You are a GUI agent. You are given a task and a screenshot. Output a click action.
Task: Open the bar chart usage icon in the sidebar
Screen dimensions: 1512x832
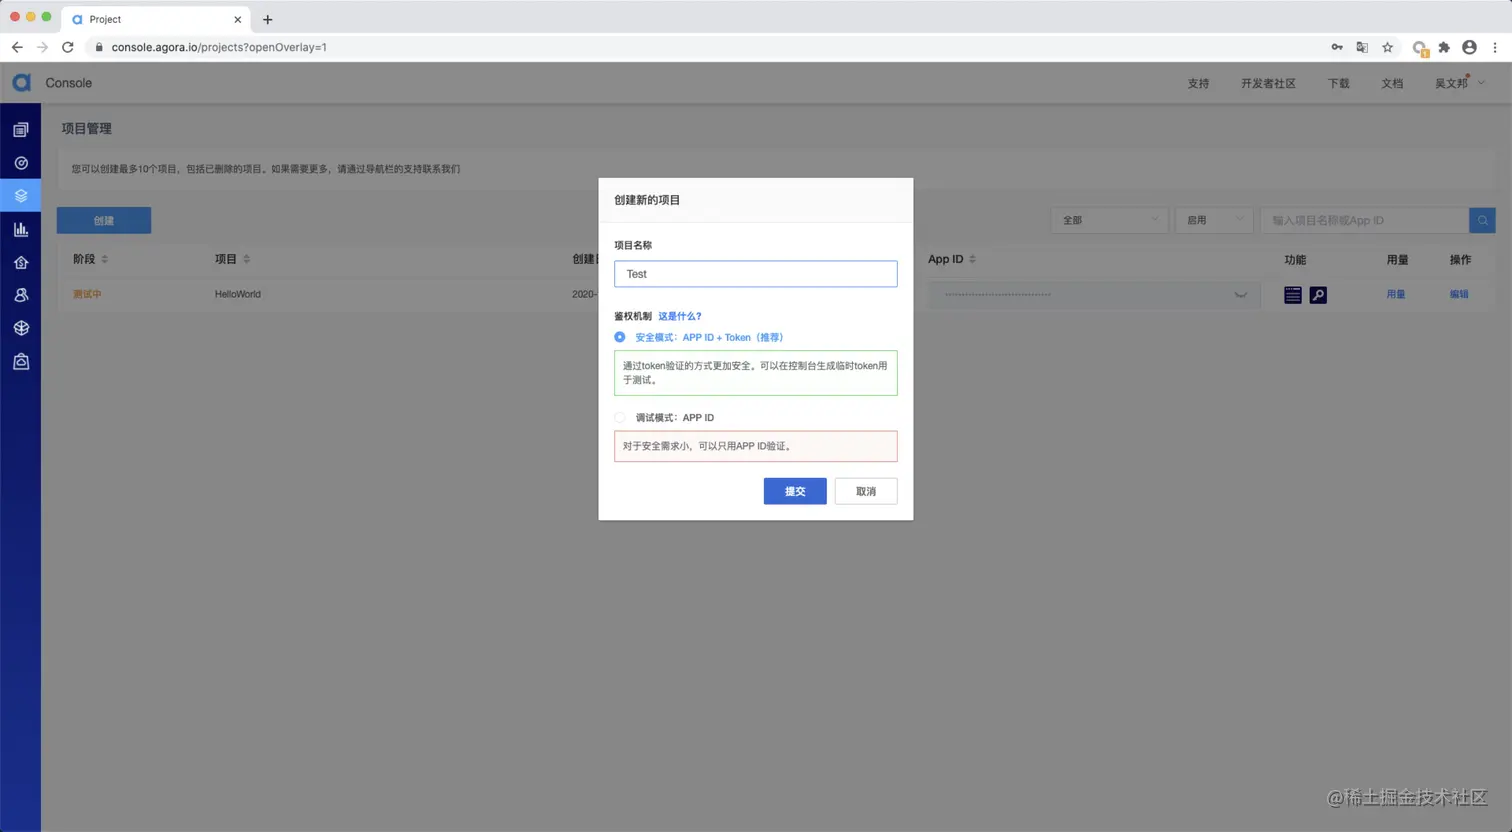coord(21,229)
